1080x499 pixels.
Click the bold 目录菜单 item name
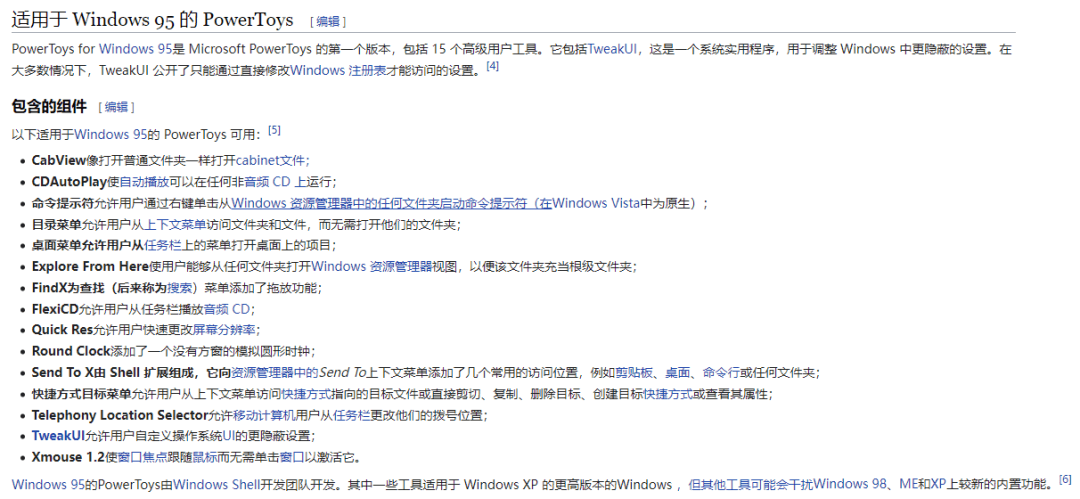tap(56, 224)
